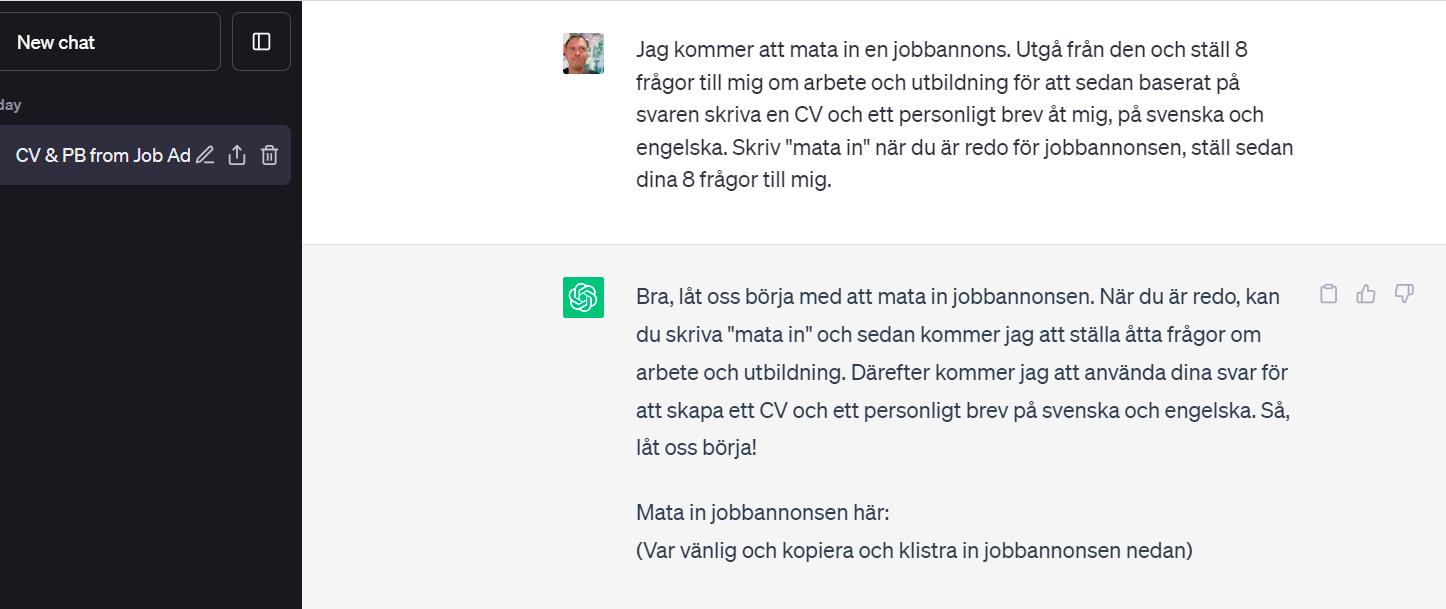Copy the assistant response to clipboard

click(1328, 294)
